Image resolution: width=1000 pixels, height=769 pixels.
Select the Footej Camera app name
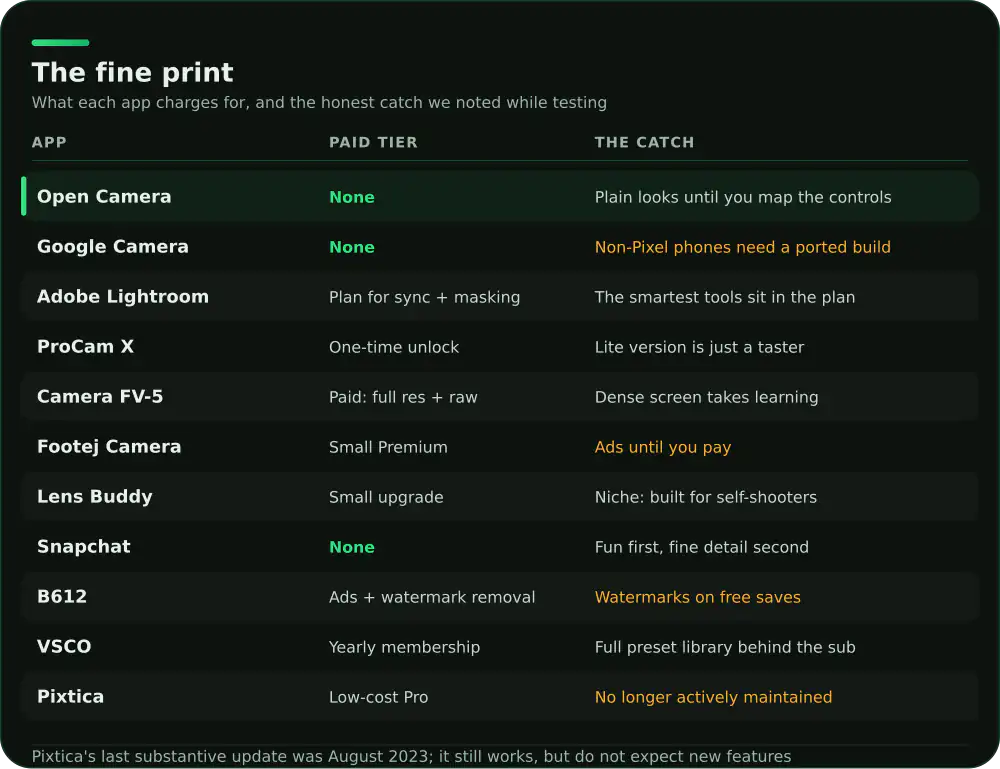click(109, 446)
